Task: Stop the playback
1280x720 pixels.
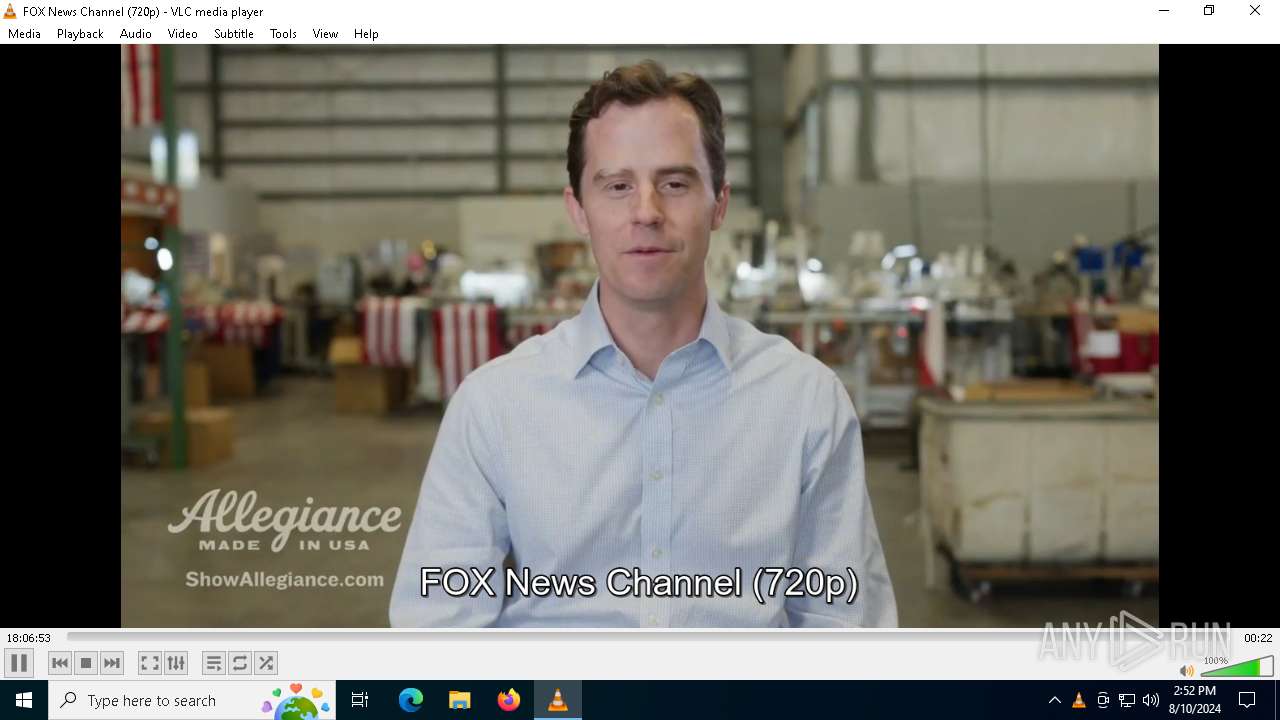Action: tap(86, 663)
